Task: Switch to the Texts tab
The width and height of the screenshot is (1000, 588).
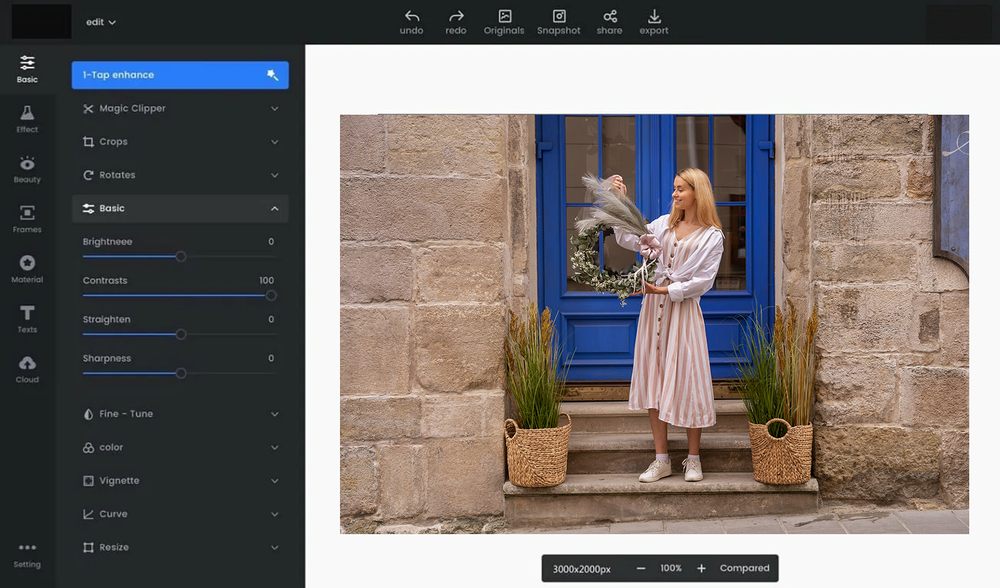Action: (x=27, y=319)
